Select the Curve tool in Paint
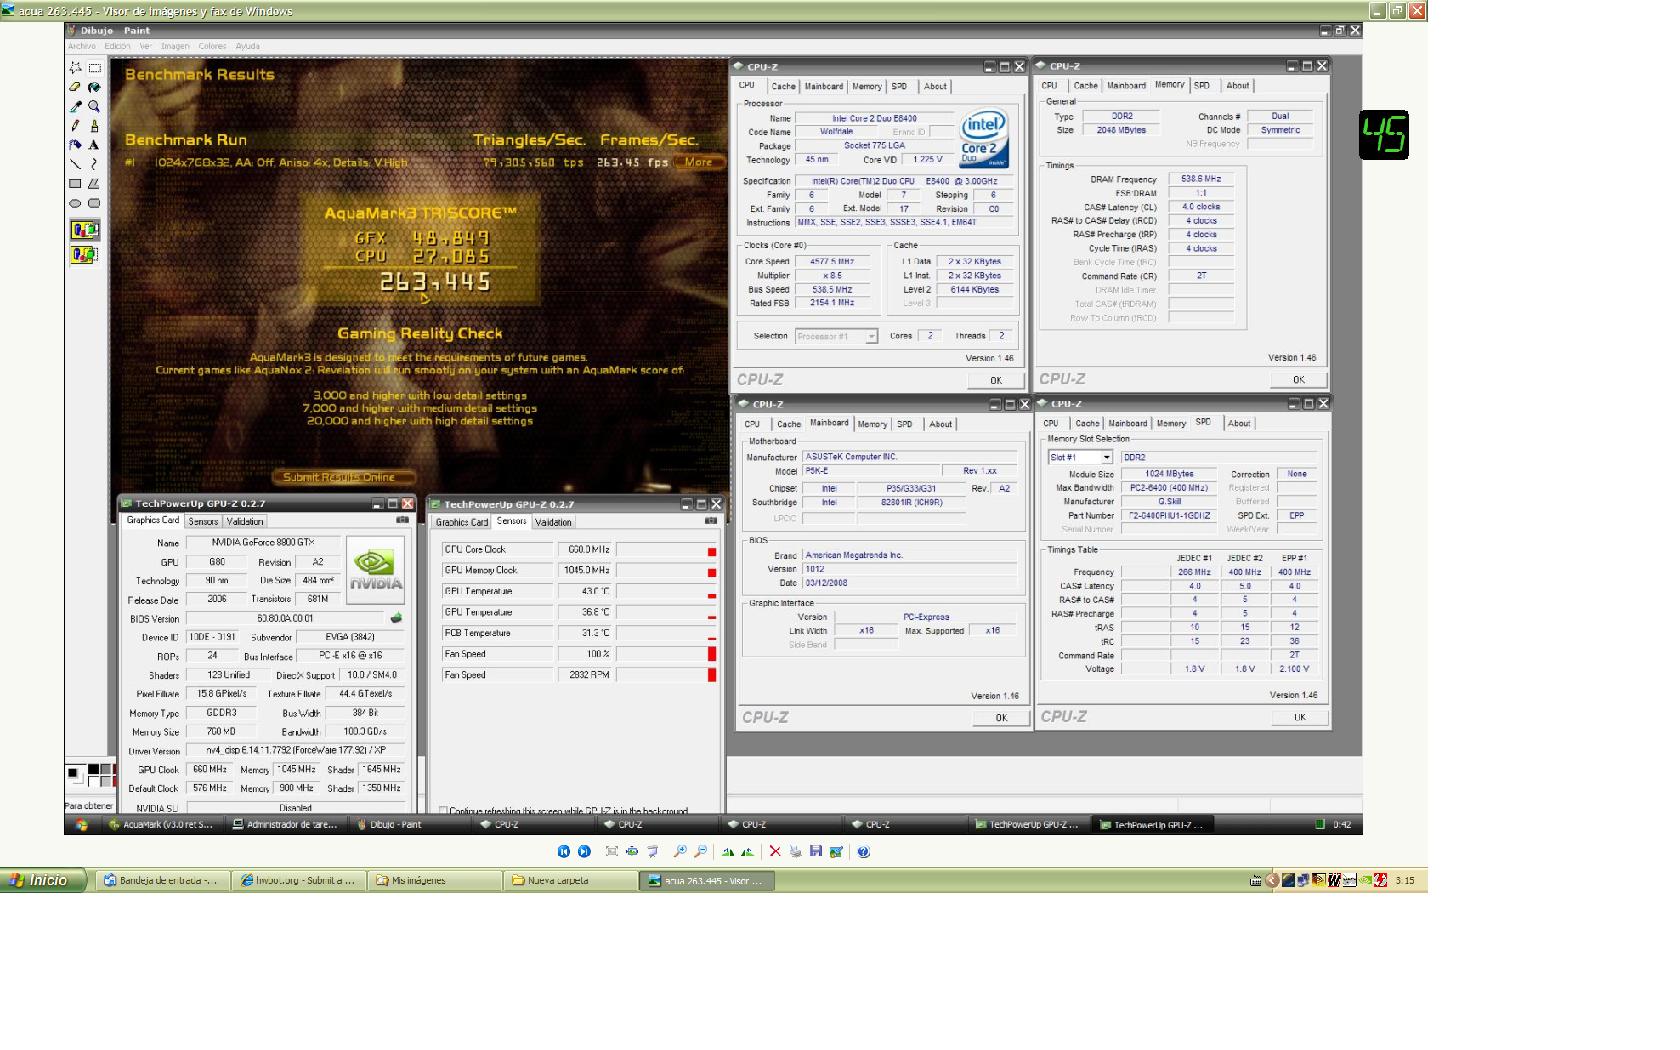 tap(95, 164)
